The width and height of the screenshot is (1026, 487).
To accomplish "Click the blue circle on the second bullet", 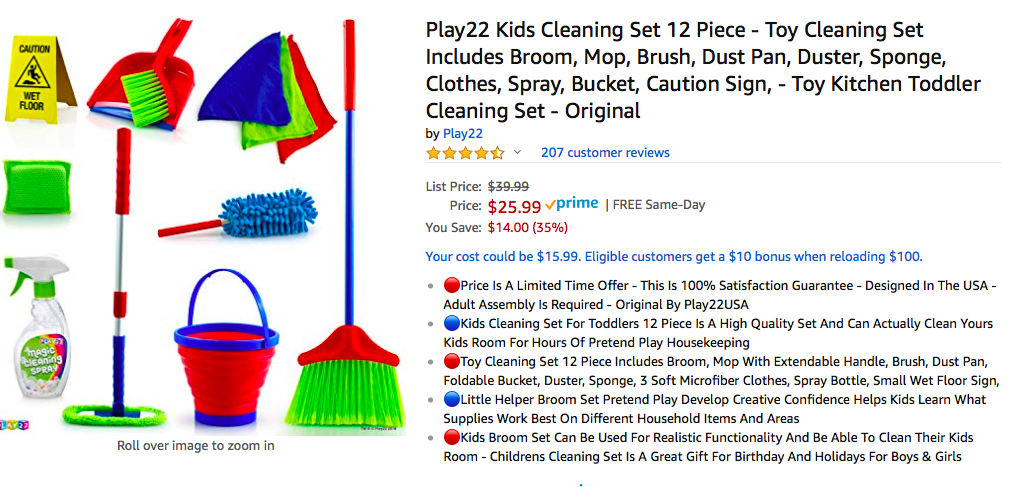I will (x=451, y=324).
